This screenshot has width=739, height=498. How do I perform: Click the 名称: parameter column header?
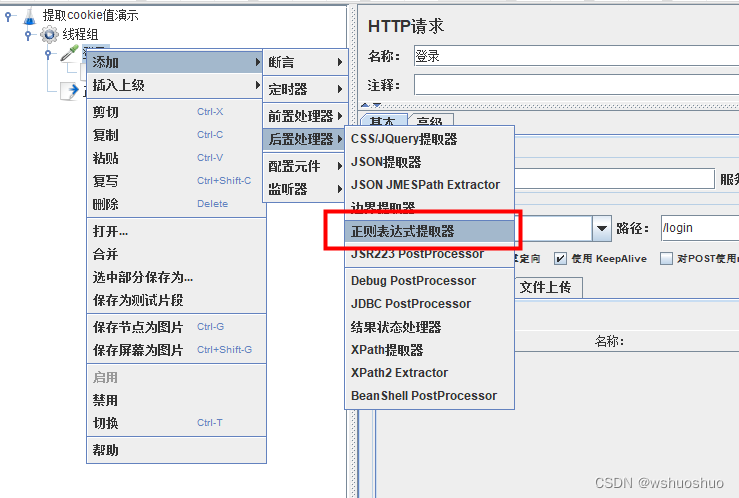click(609, 341)
